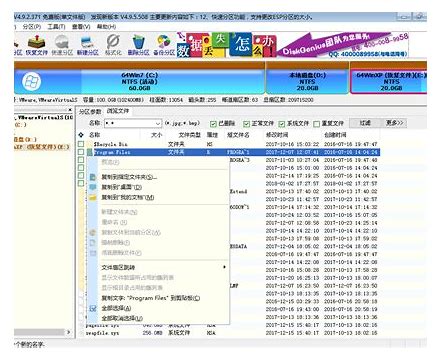The width and height of the screenshot is (442, 360).
Task: Expand the 文件簇区跳转 submenu arrow
Action: pyautogui.click(x=224, y=267)
